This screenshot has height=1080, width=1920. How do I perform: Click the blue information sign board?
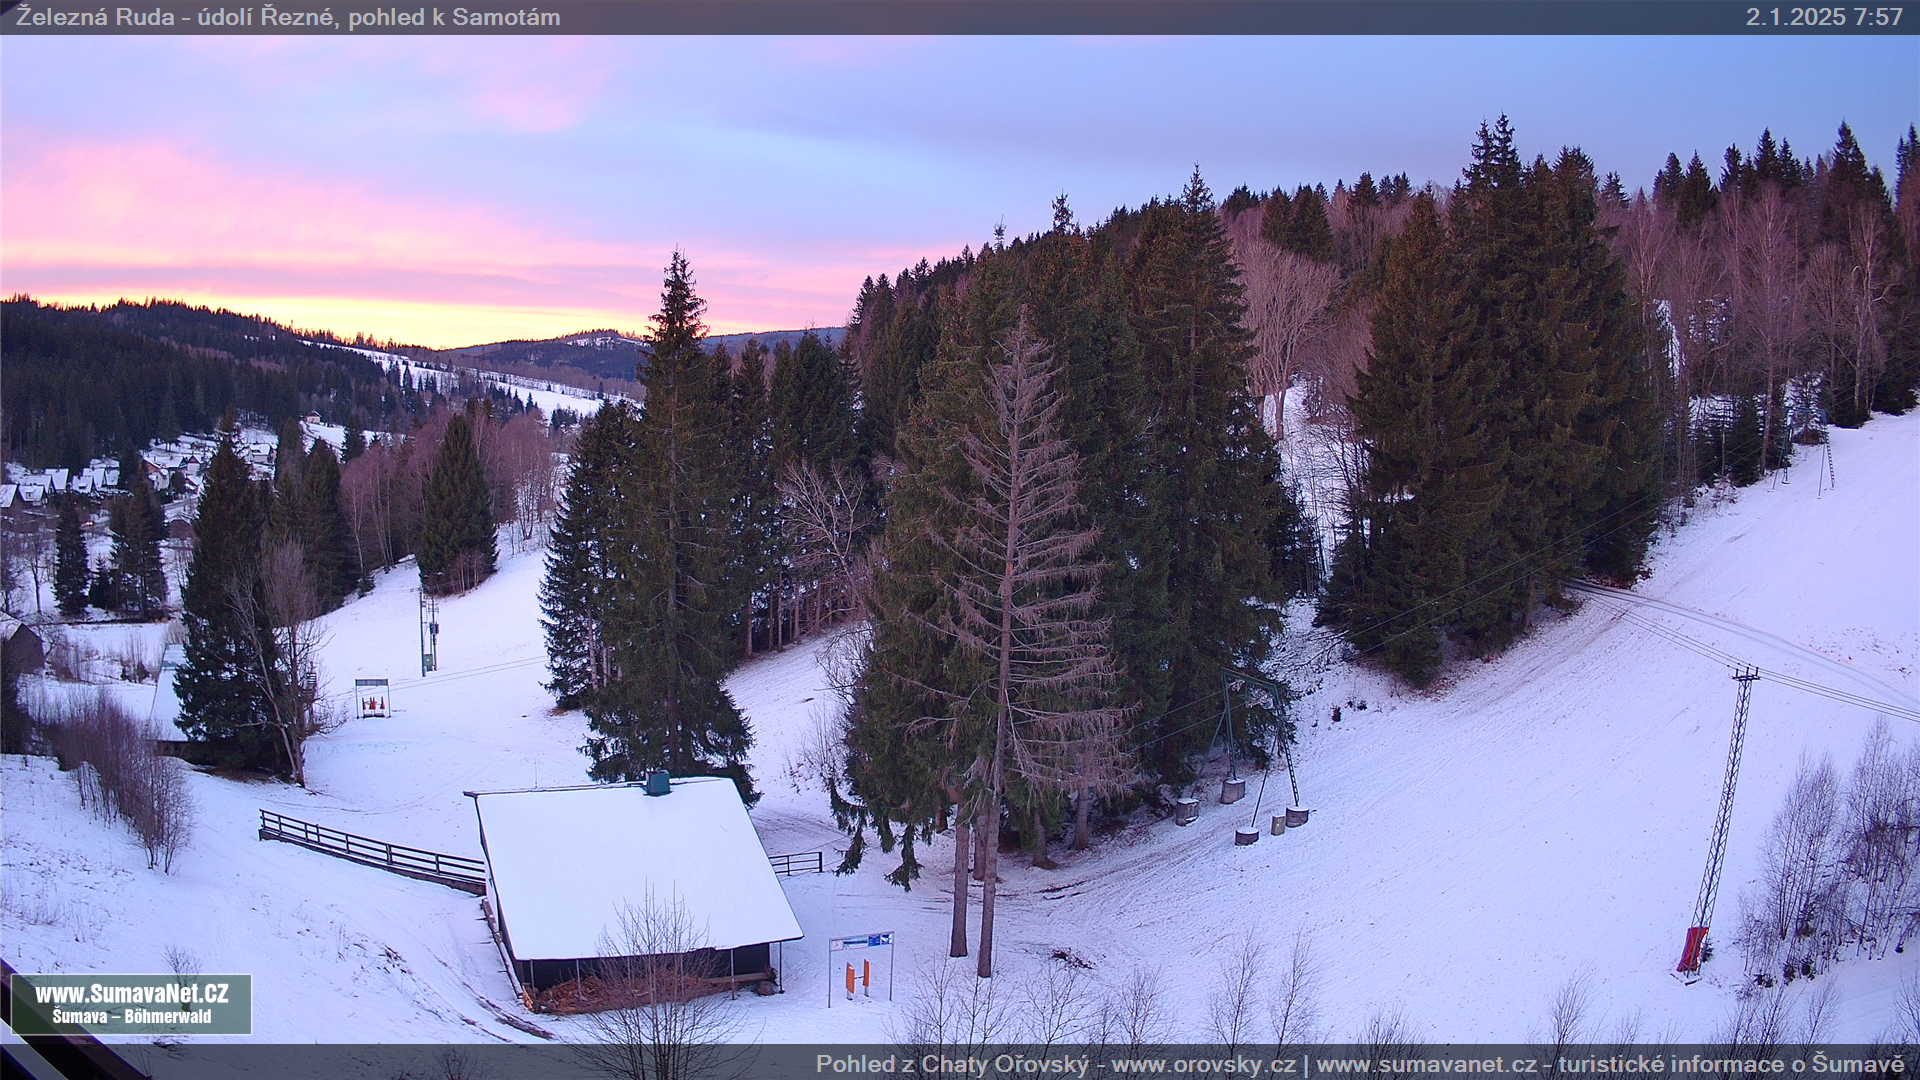point(861,941)
